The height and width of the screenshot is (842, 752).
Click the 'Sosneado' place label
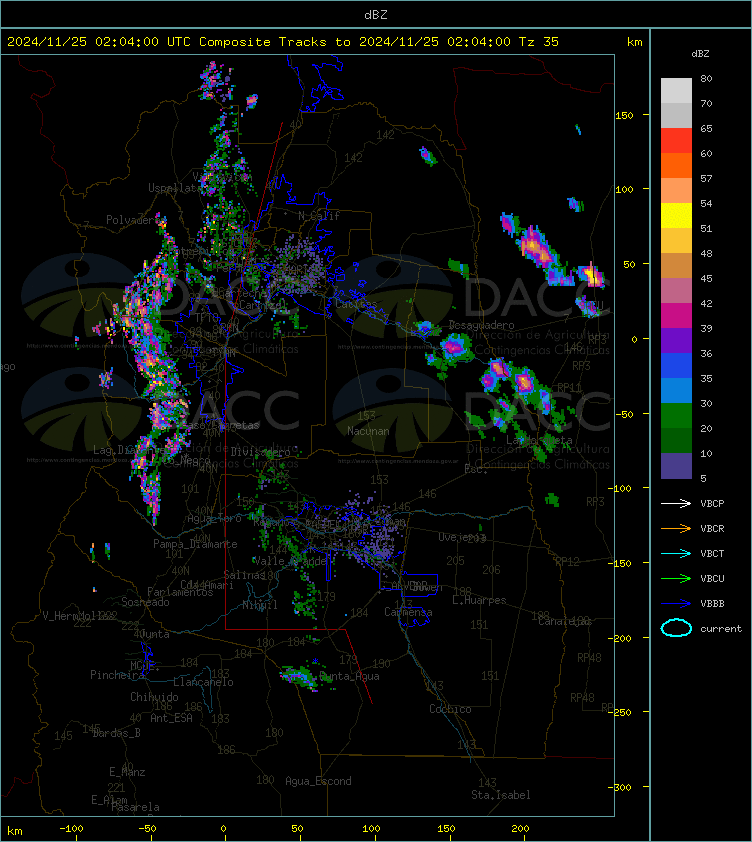pos(146,602)
